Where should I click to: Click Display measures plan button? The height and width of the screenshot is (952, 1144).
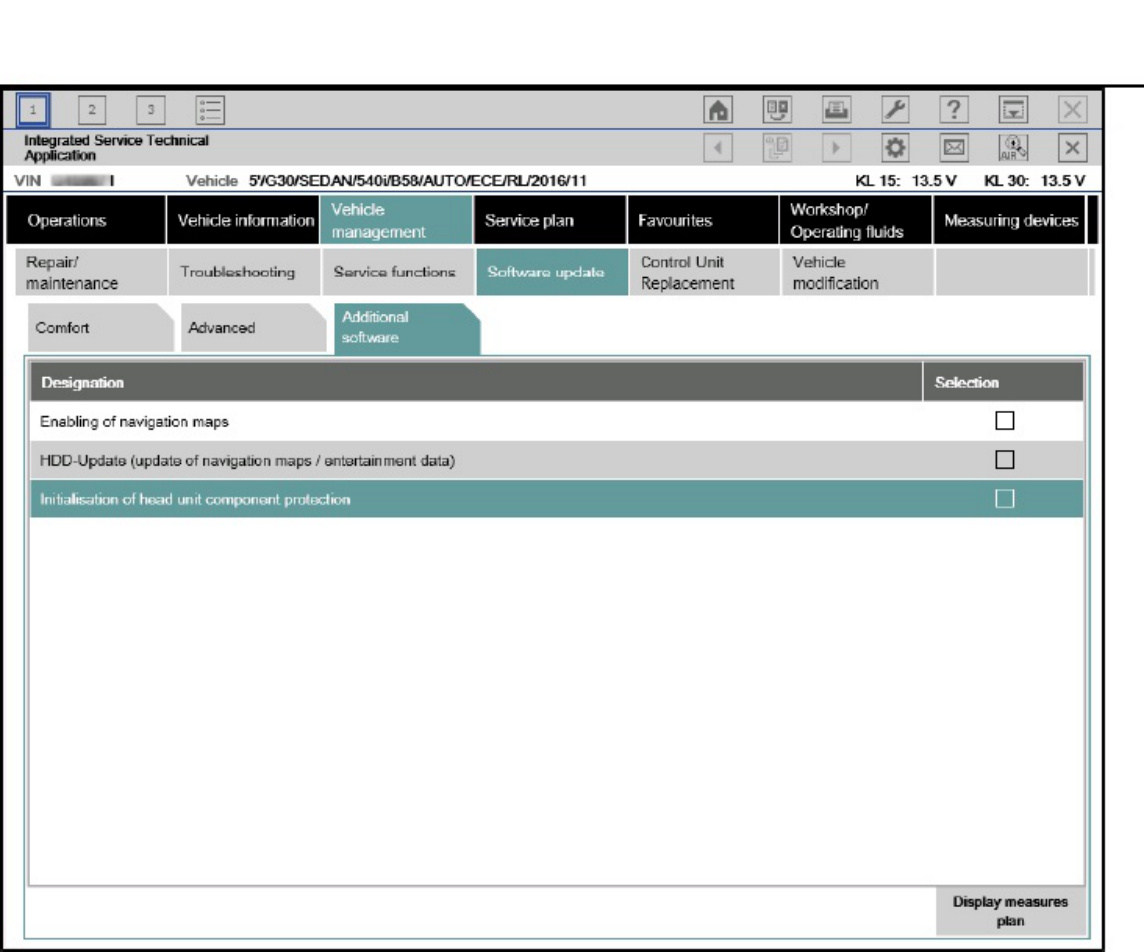click(x=1010, y=911)
